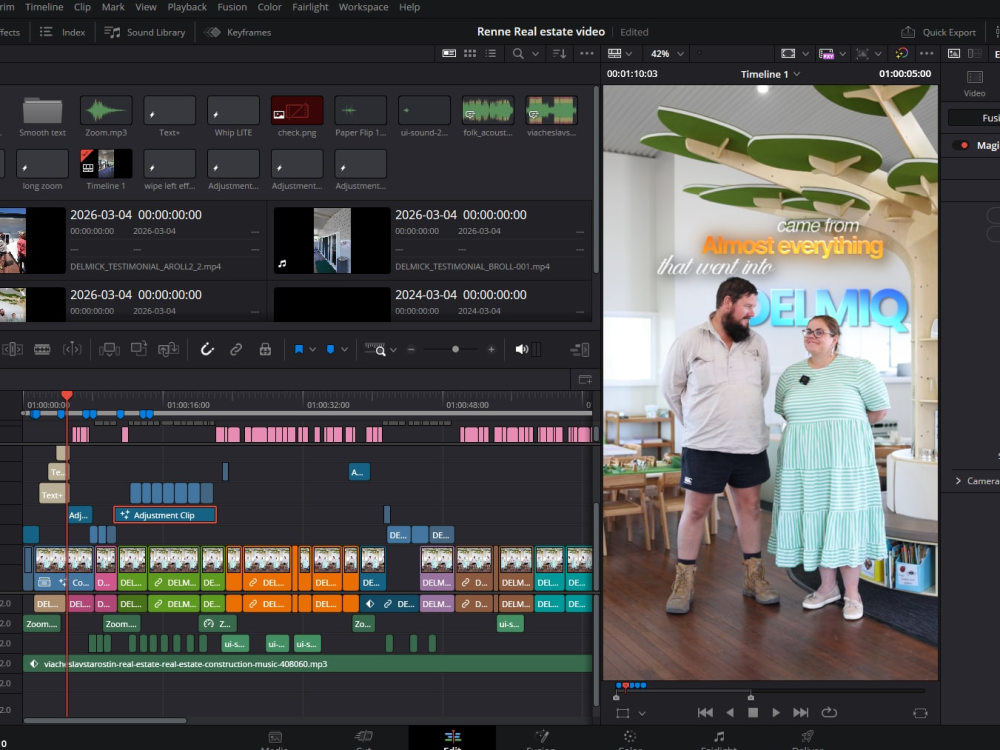Open the Video inspector tab

[974, 84]
